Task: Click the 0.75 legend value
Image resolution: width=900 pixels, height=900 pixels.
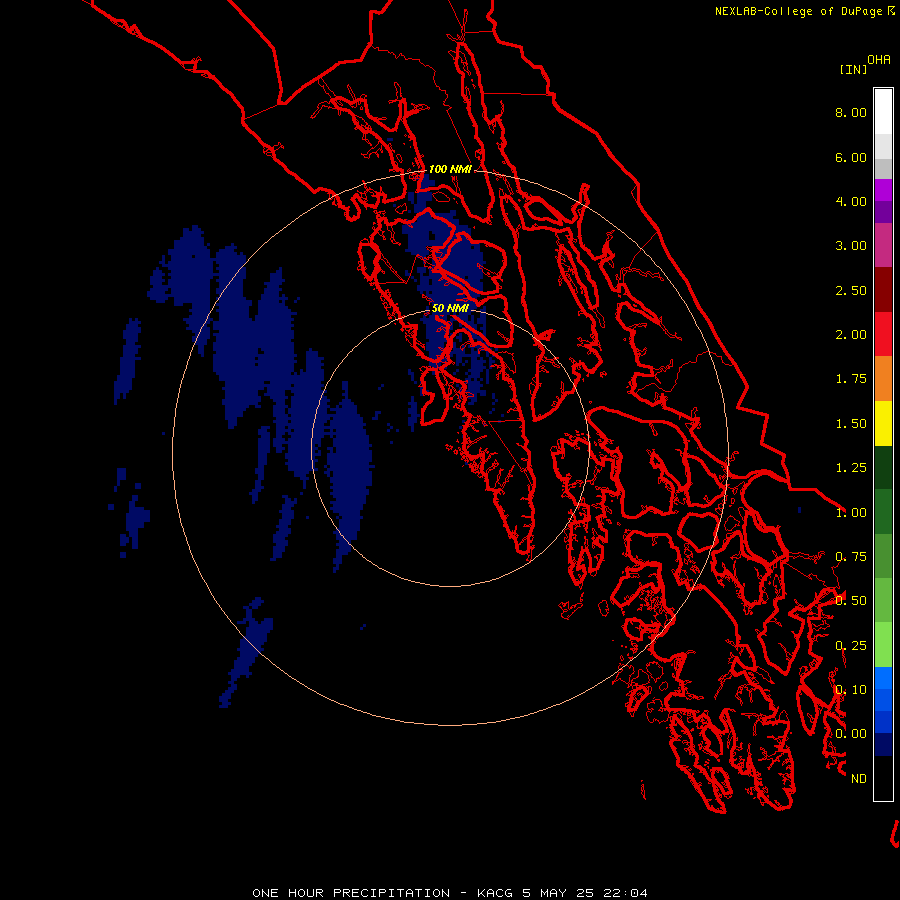Action: 851,557
